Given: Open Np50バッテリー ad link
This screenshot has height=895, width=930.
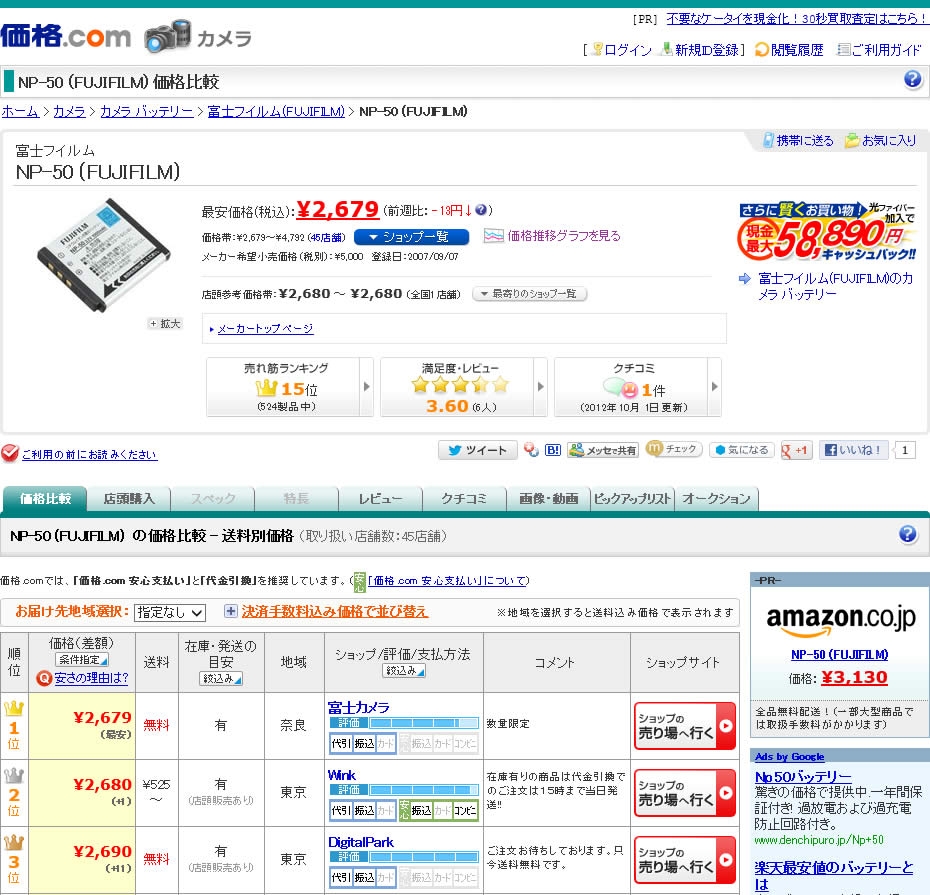Looking at the screenshot, I should click(x=802, y=776).
